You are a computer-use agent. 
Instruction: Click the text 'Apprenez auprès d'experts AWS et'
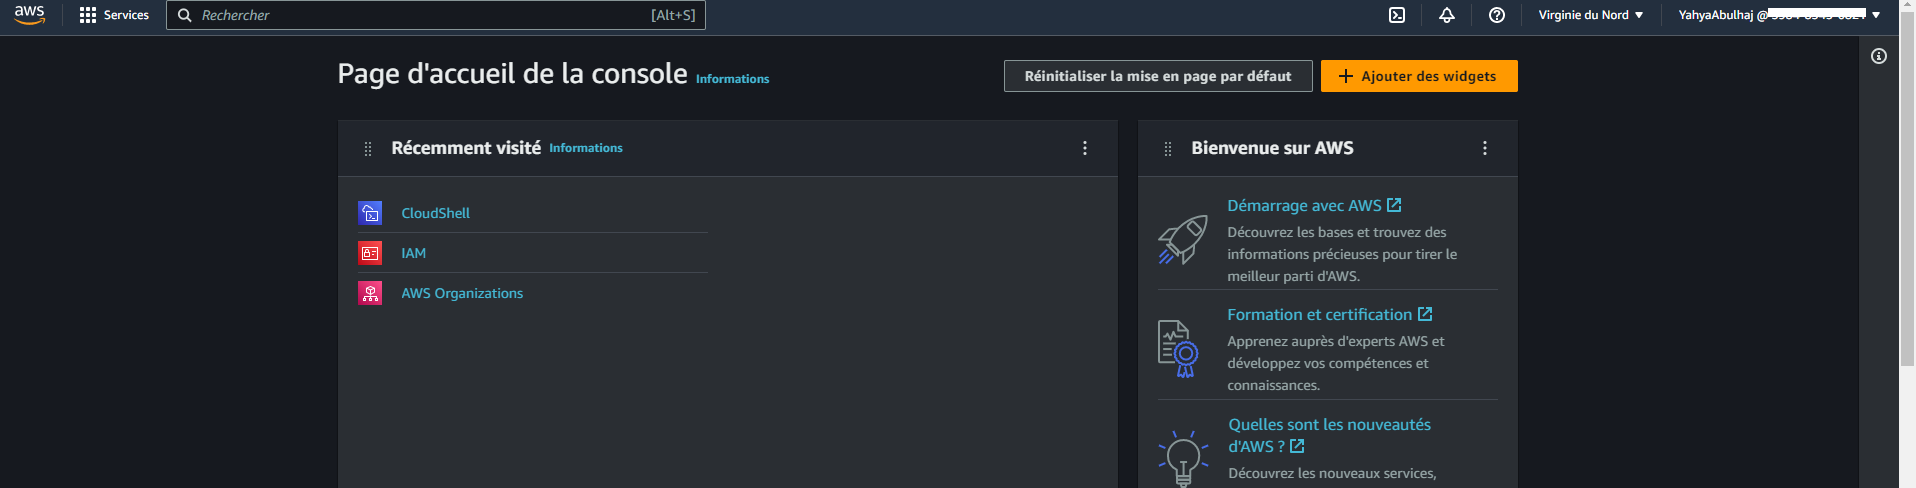coord(1336,341)
